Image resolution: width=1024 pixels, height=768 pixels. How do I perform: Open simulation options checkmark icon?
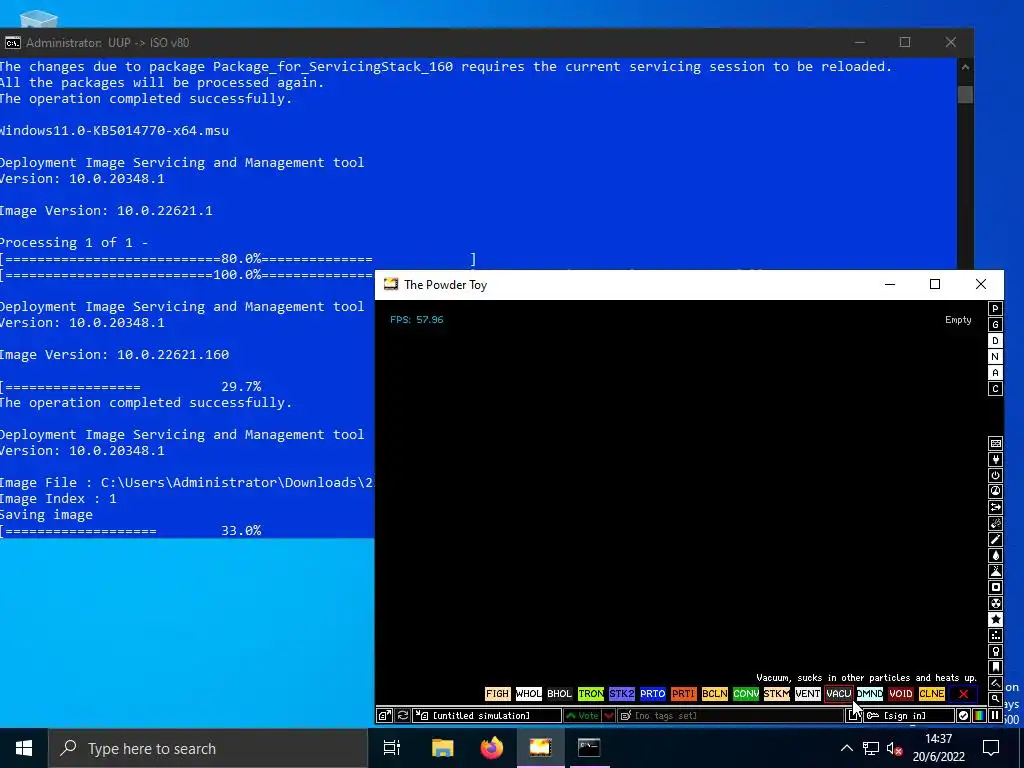963,716
